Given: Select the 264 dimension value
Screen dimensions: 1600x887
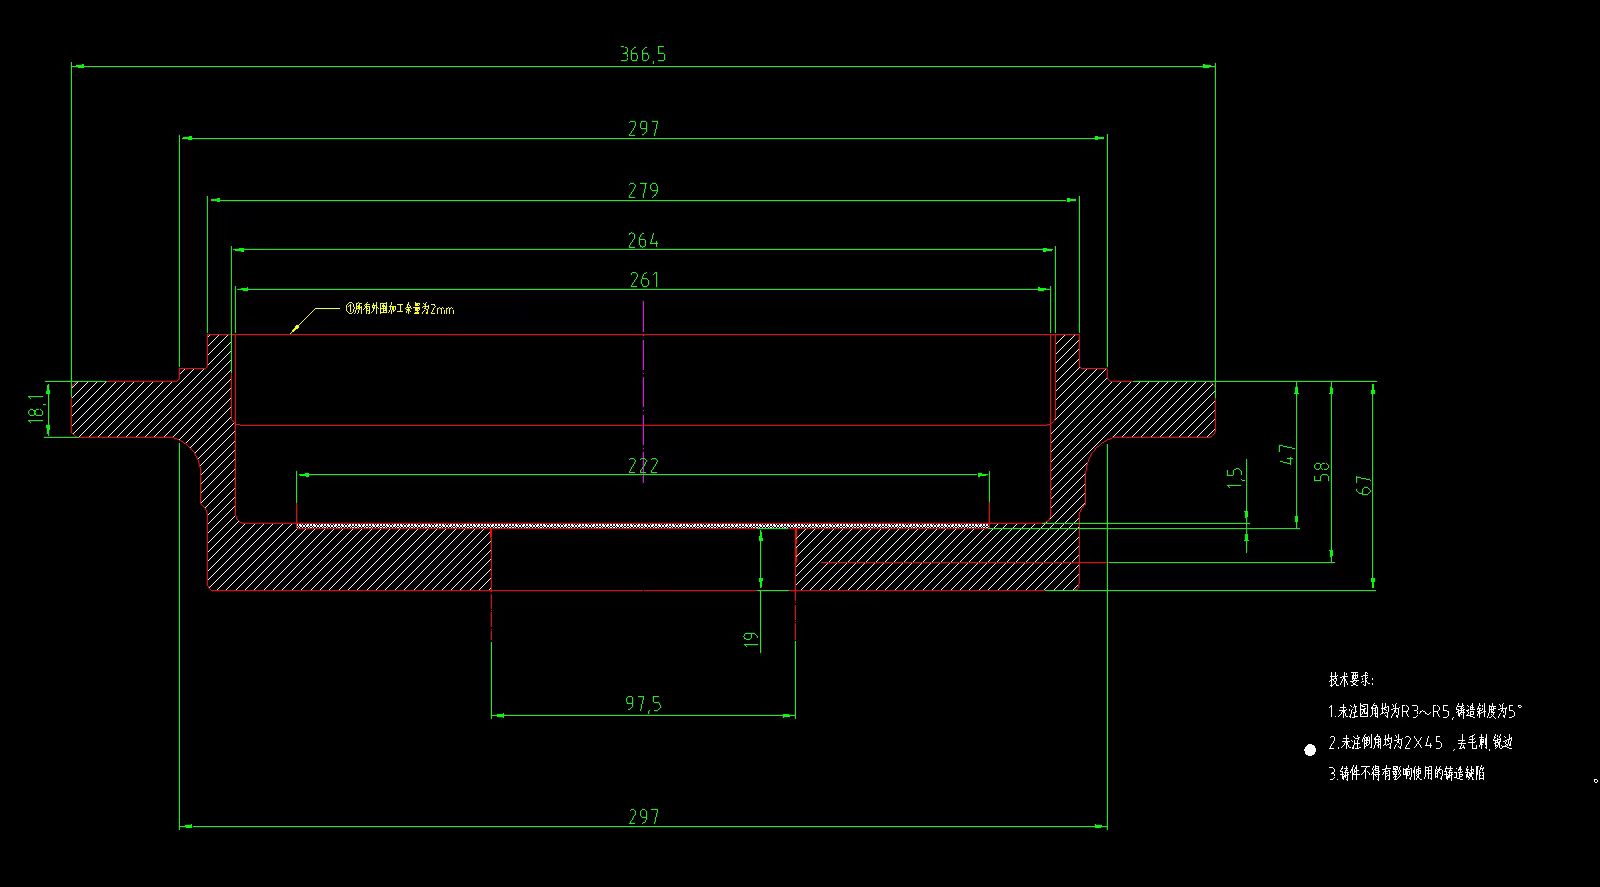Looking at the screenshot, I should click(643, 240).
